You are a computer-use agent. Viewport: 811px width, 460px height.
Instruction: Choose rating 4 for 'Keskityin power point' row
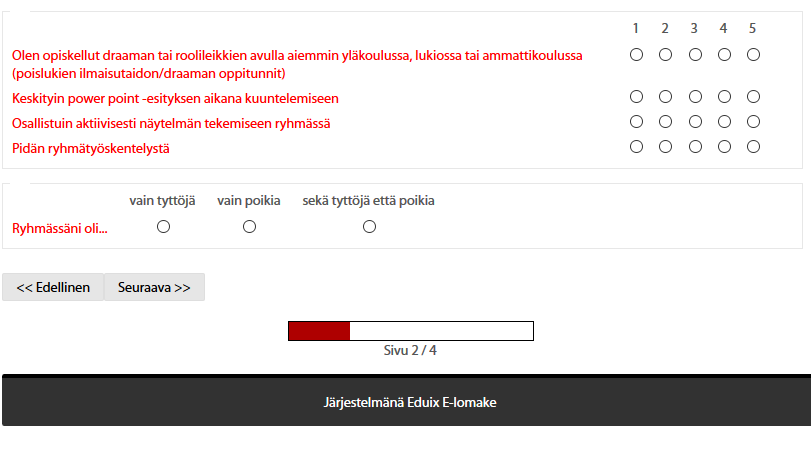point(724,97)
